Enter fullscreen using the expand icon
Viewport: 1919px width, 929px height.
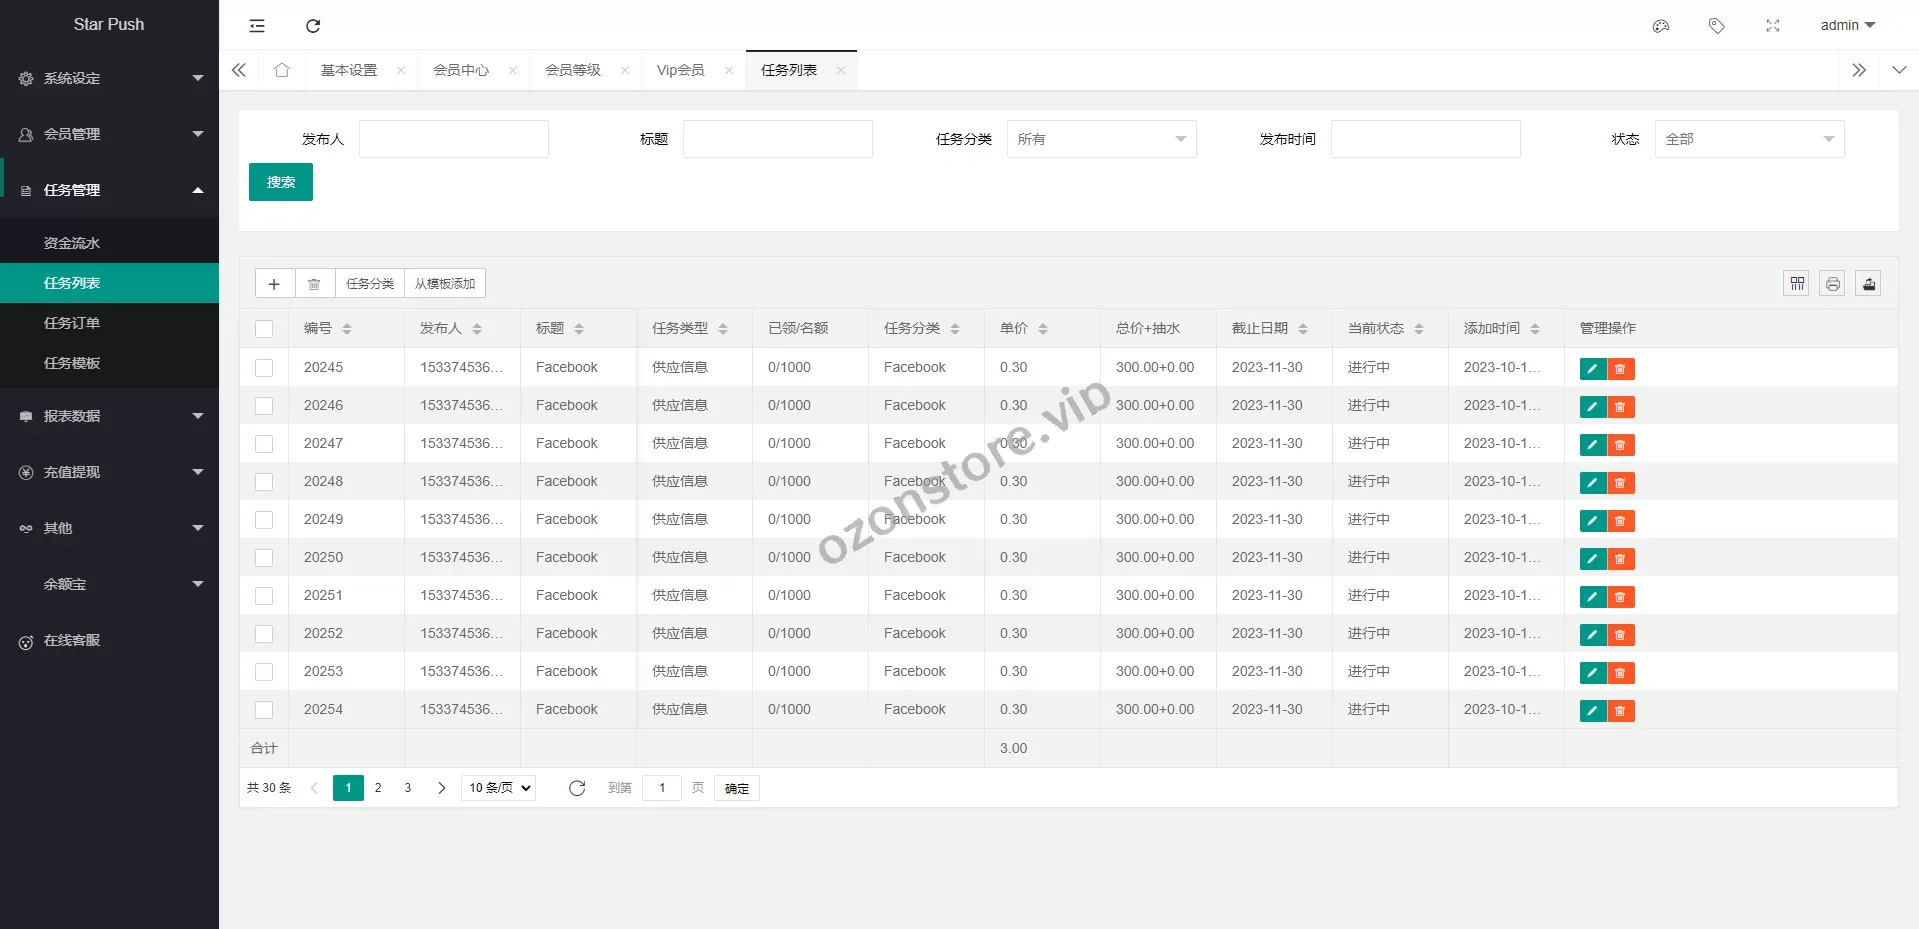click(1773, 26)
